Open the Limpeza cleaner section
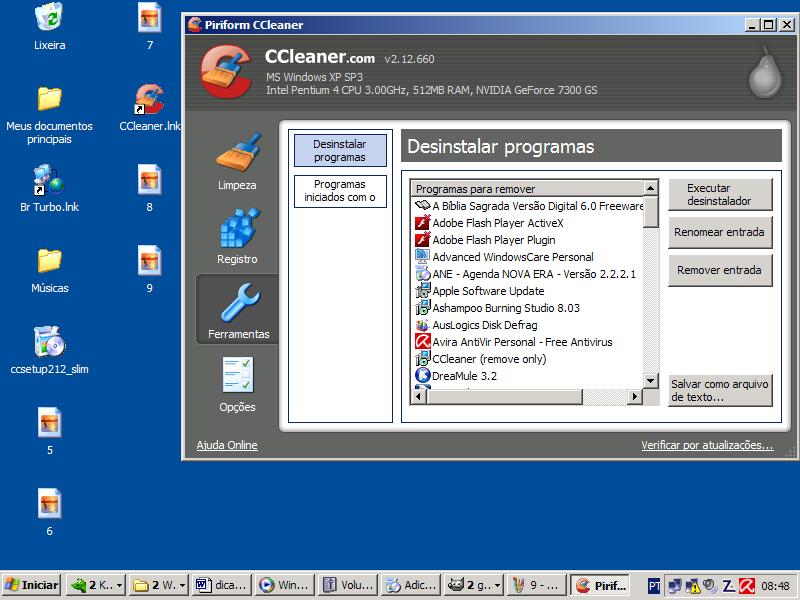This screenshot has width=800, height=600. coord(237,162)
